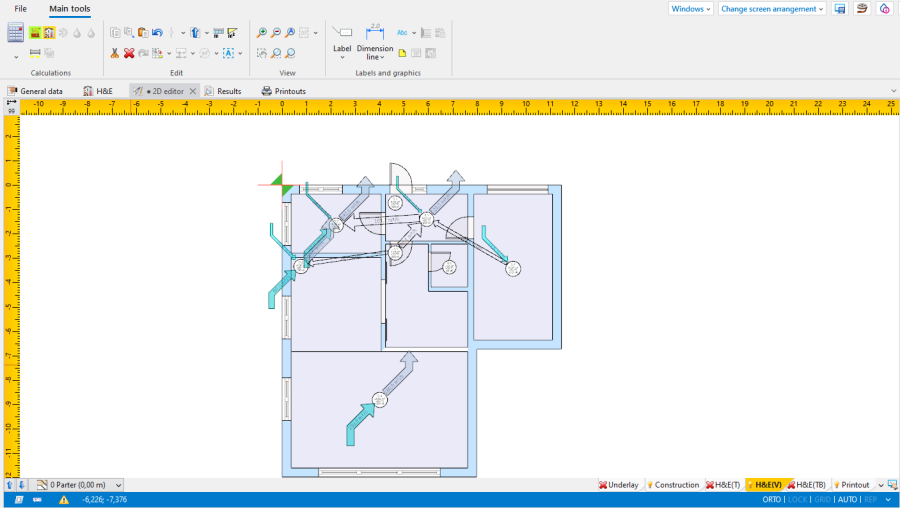Select the Construction layer button
This screenshot has width=900, height=508.
(x=673, y=485)
